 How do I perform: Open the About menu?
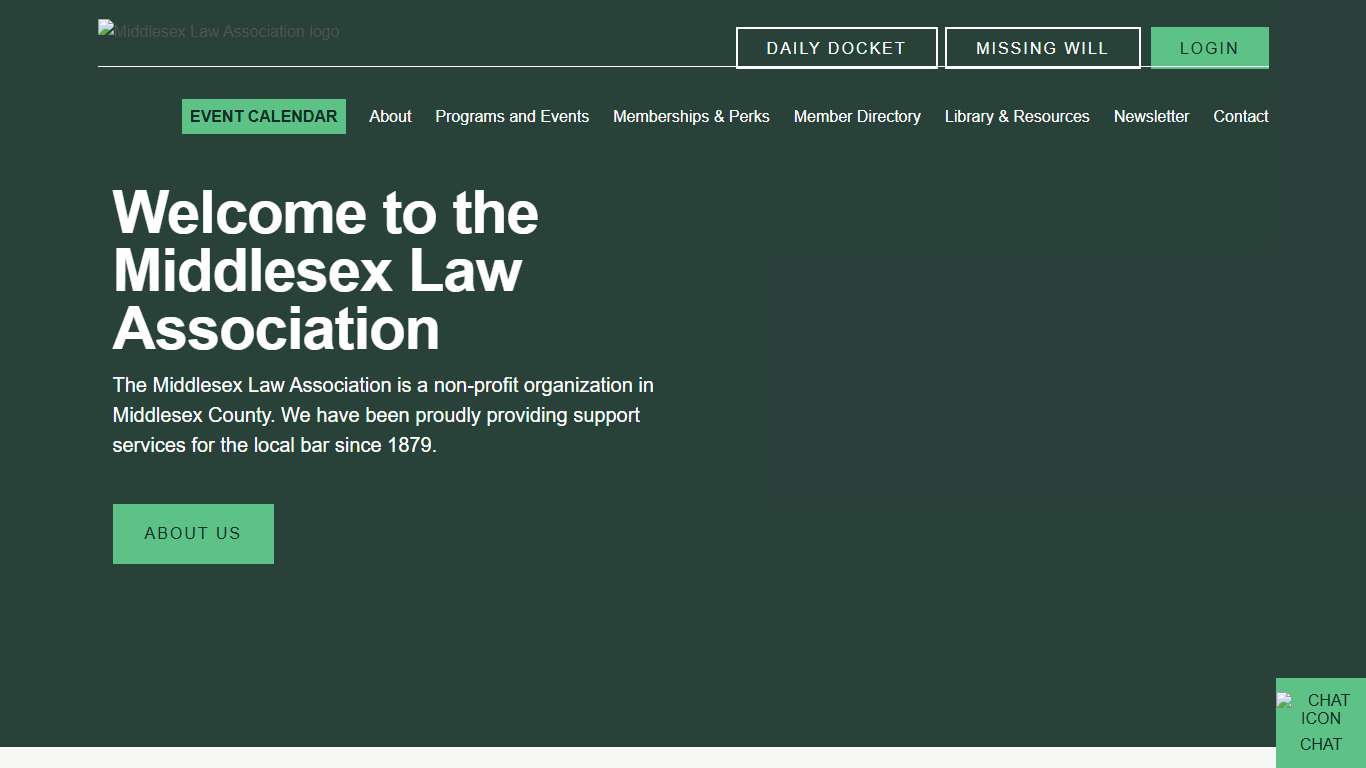pyautogui.click(x=390, y=116)
